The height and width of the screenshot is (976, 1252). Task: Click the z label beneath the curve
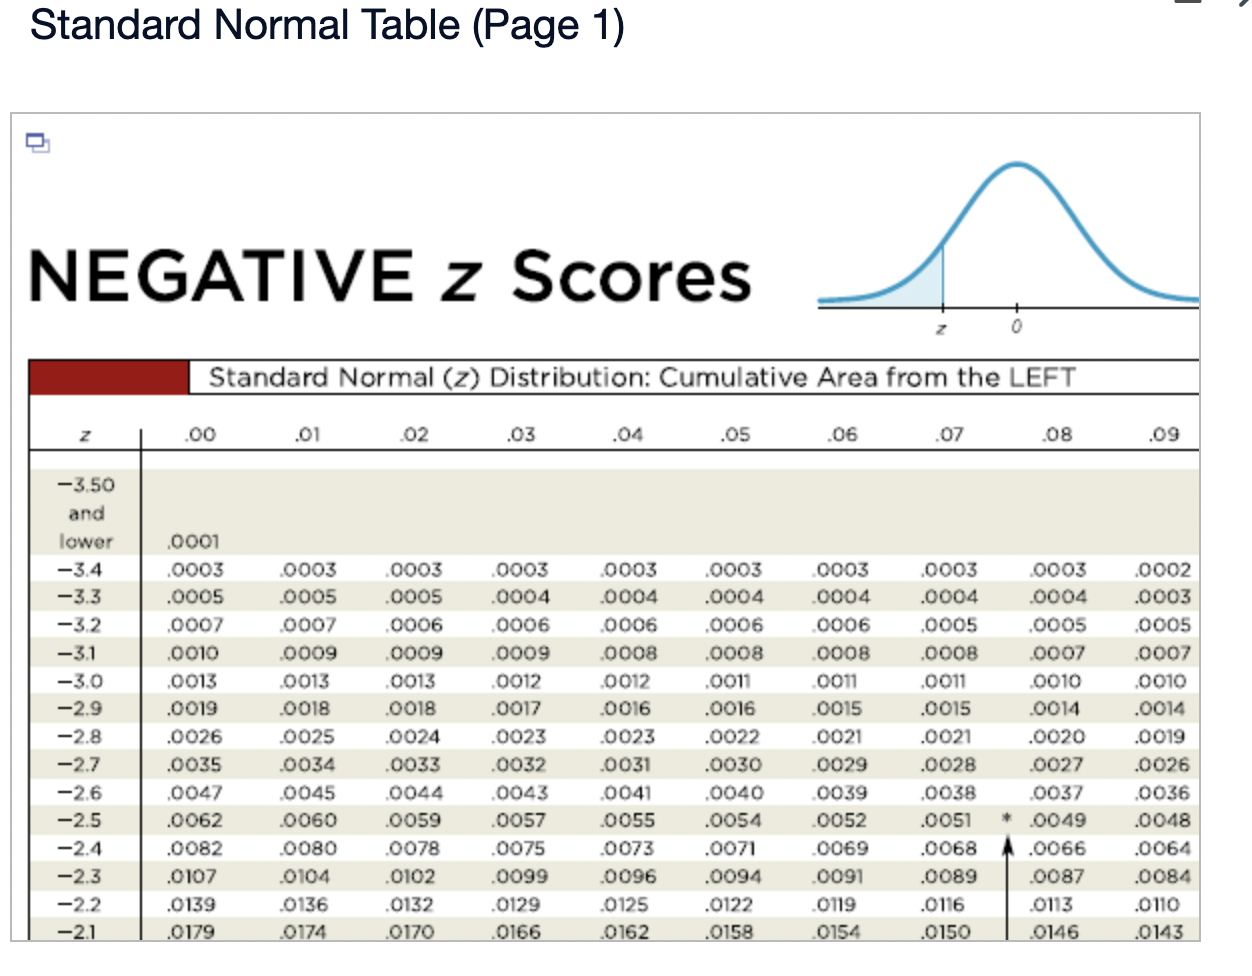[941, 327]
